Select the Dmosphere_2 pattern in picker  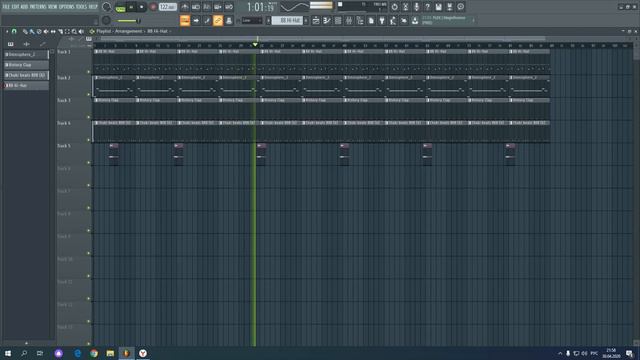click(x=26, y=54)
